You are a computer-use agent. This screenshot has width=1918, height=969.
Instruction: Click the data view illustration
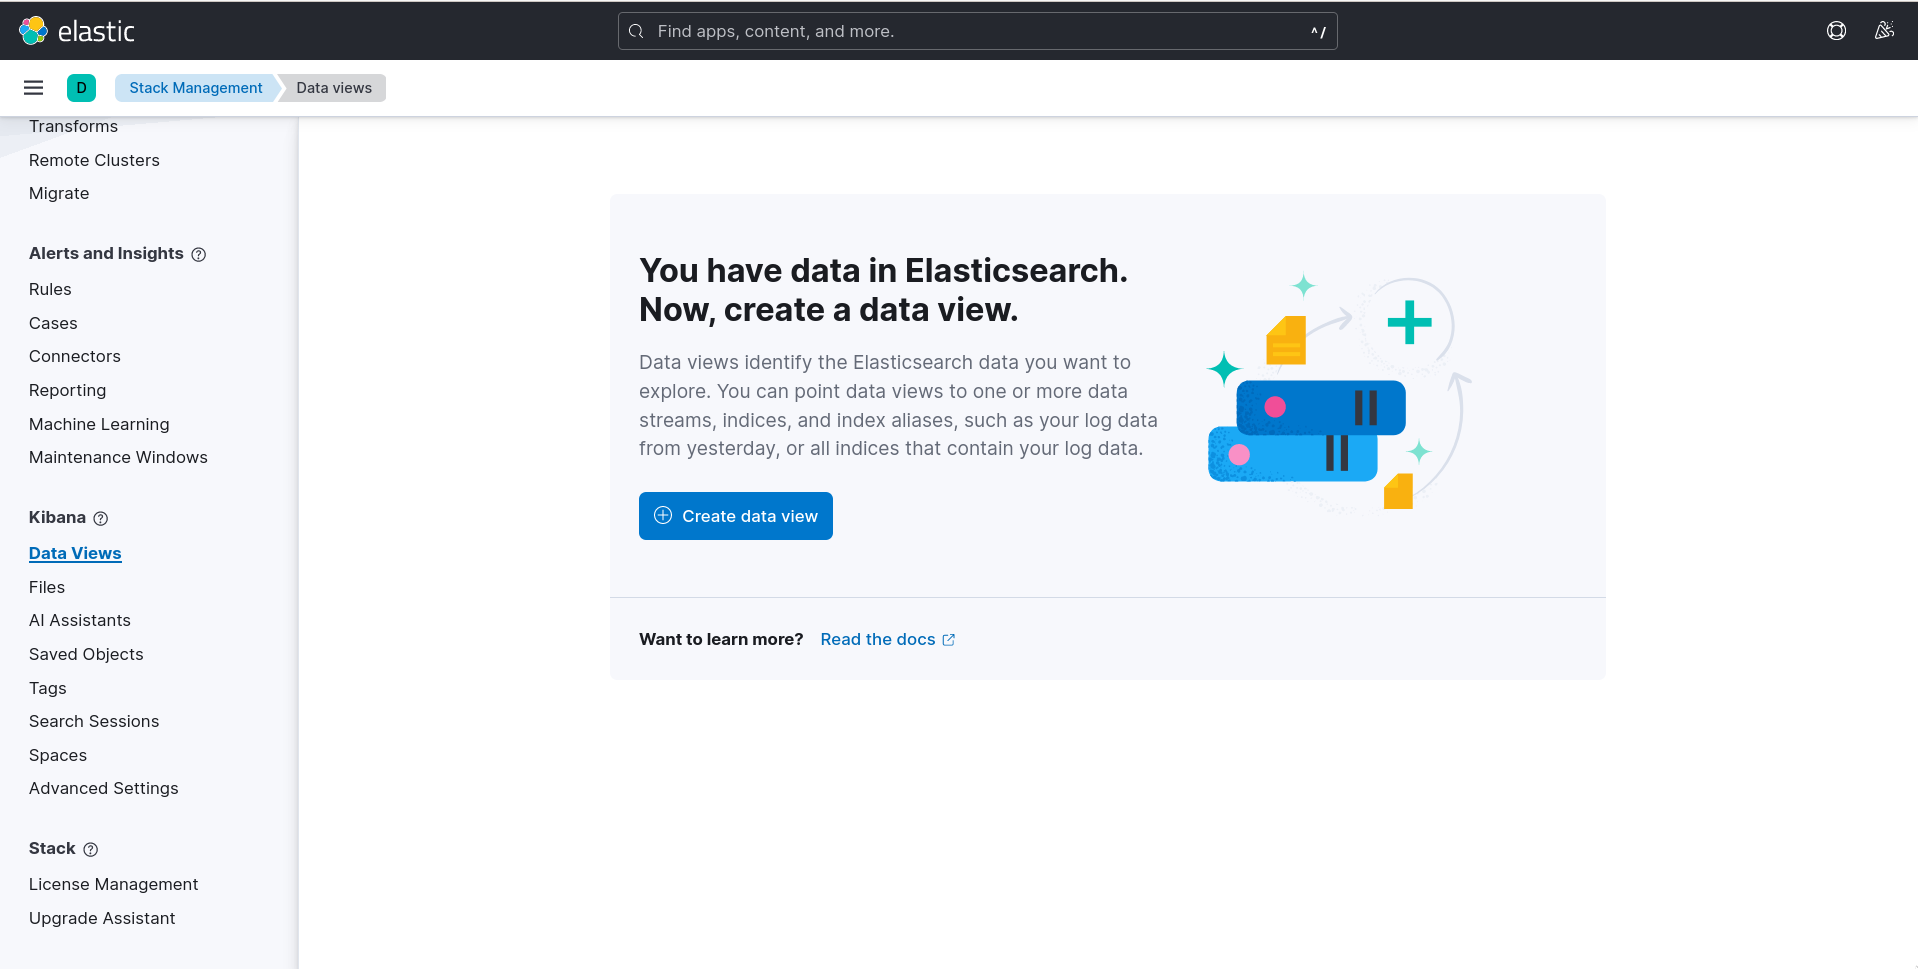pyautogui.click(x=1339, y=394)
